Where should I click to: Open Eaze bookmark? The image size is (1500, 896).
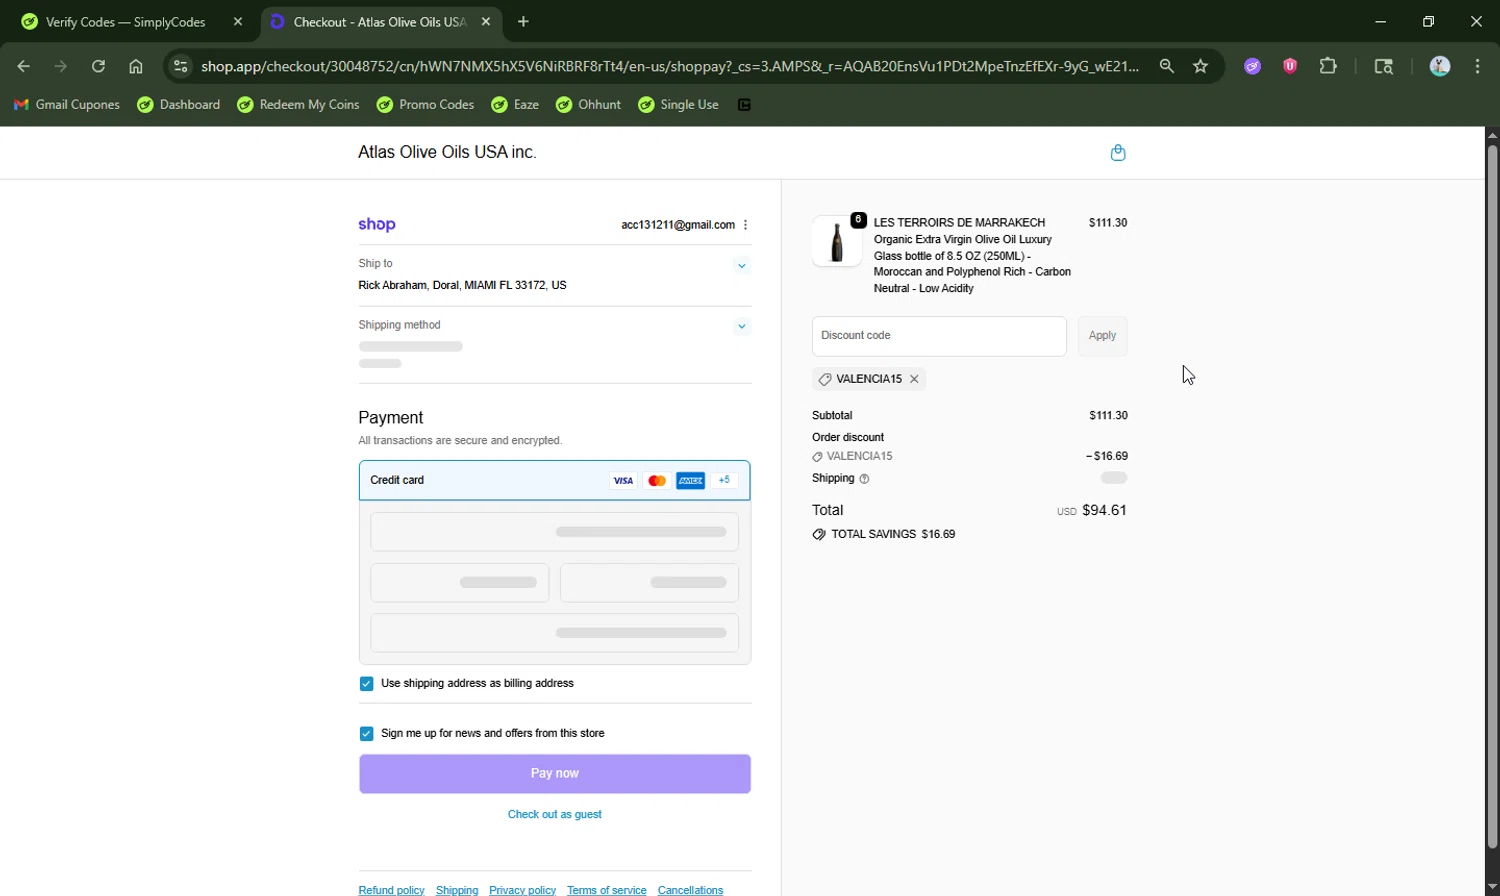pos(515,105)
